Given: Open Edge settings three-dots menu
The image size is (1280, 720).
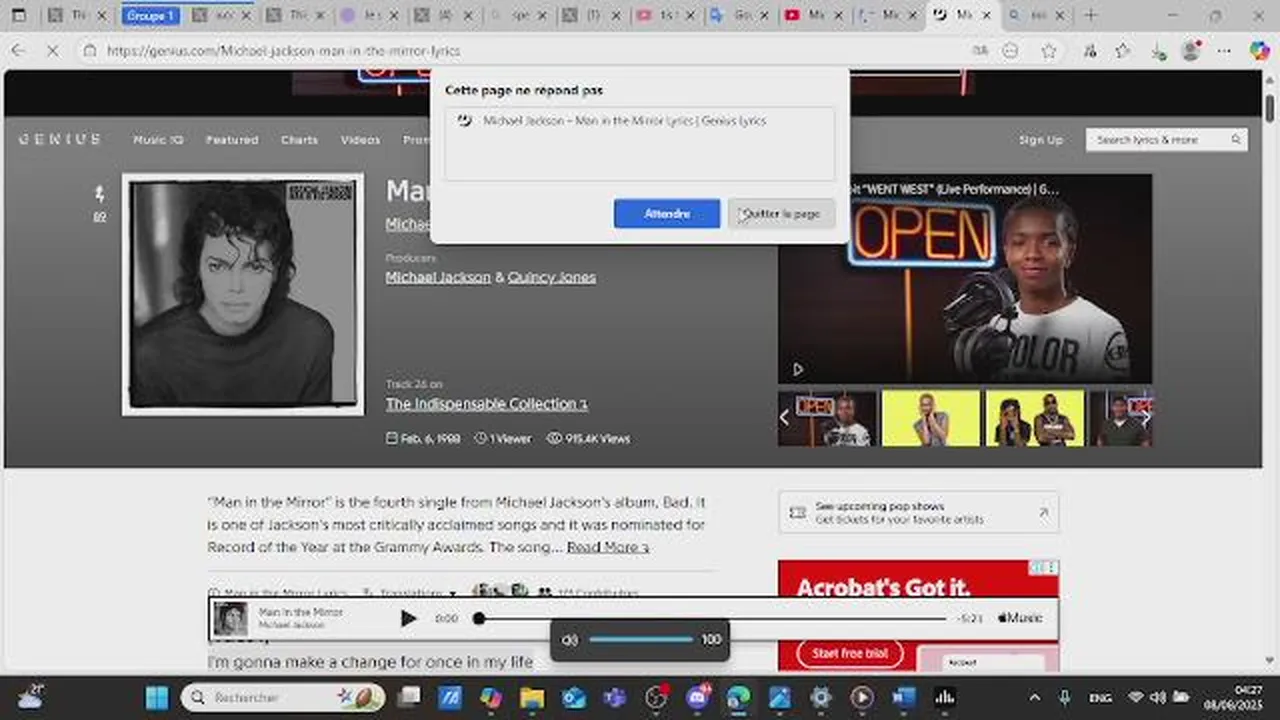Looking at the screenshot, I should pos(1225,51).
